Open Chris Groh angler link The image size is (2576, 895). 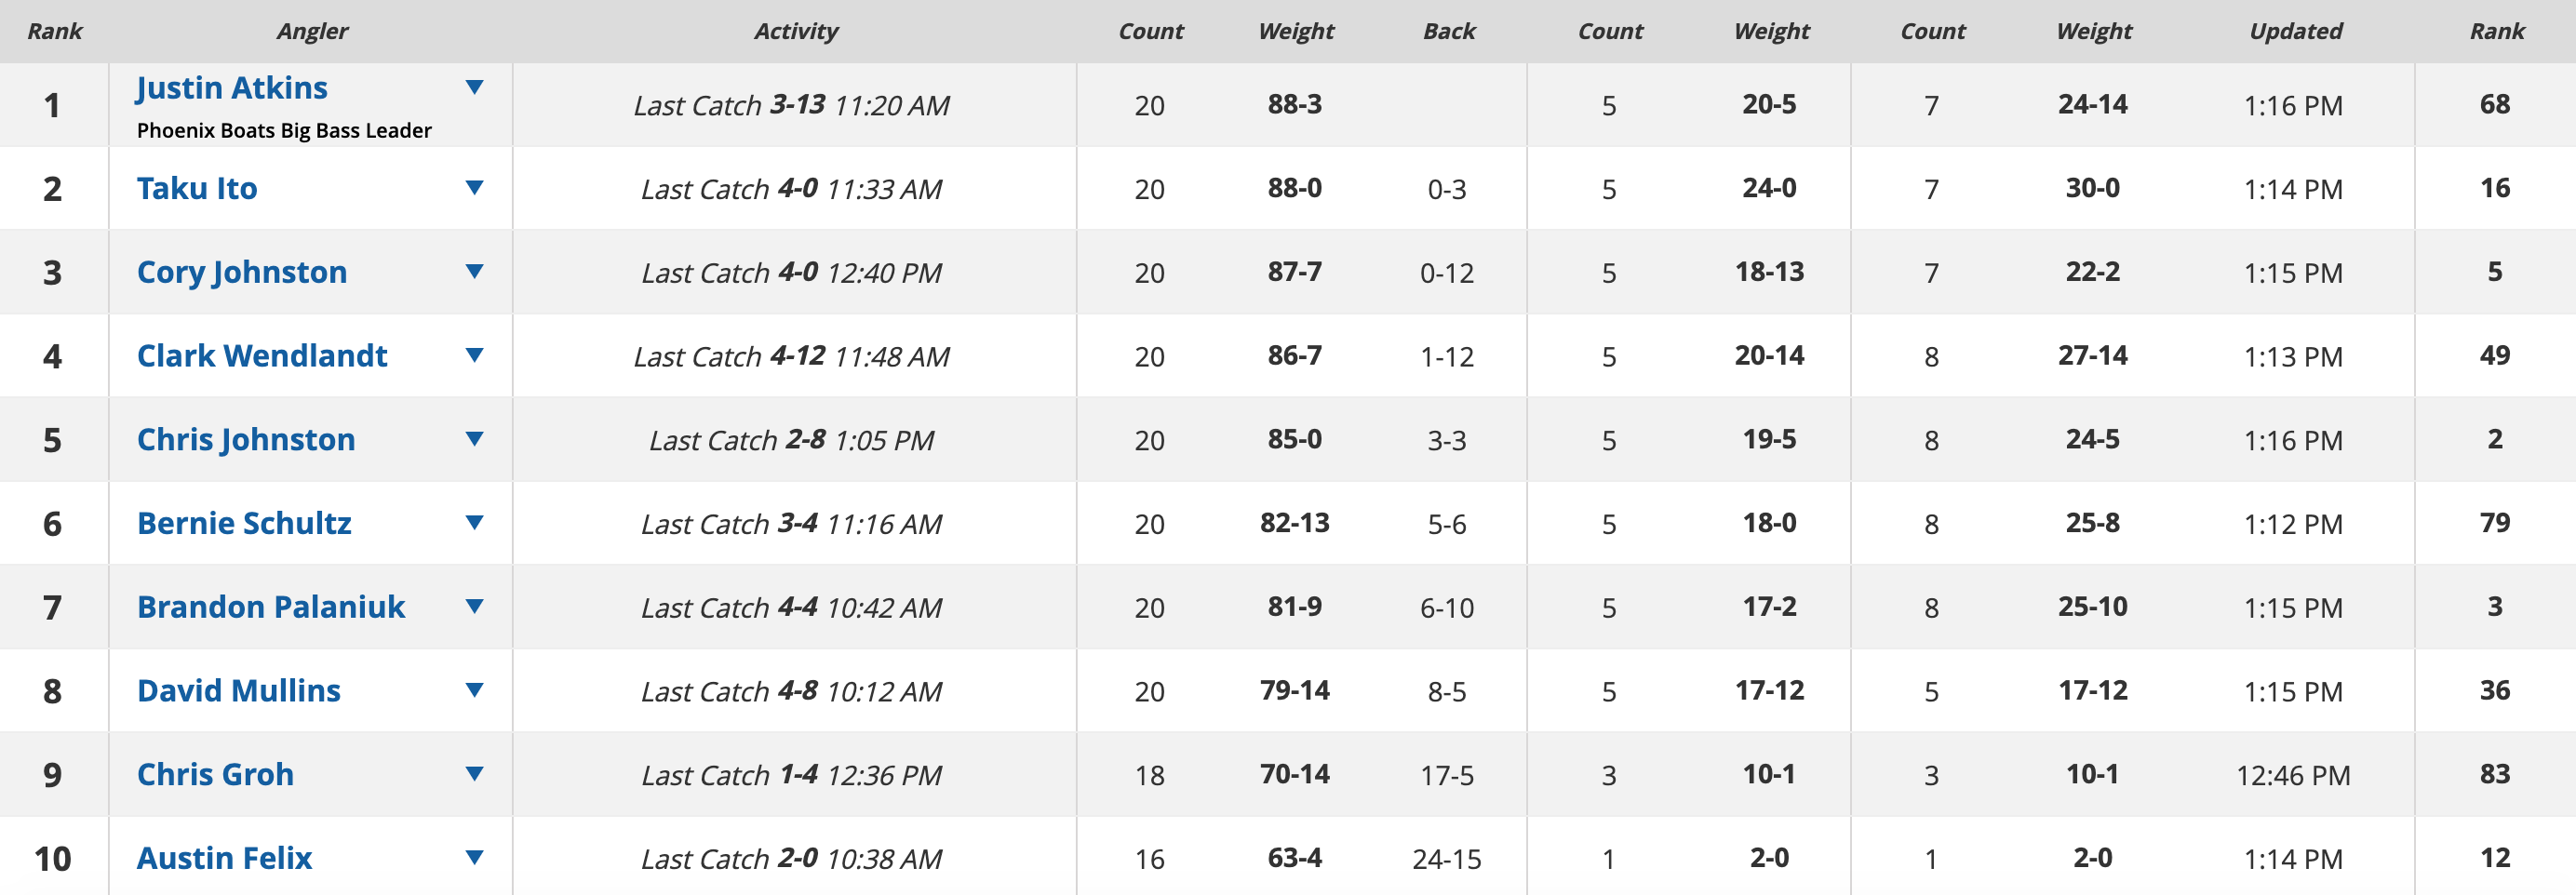[215, 774]
